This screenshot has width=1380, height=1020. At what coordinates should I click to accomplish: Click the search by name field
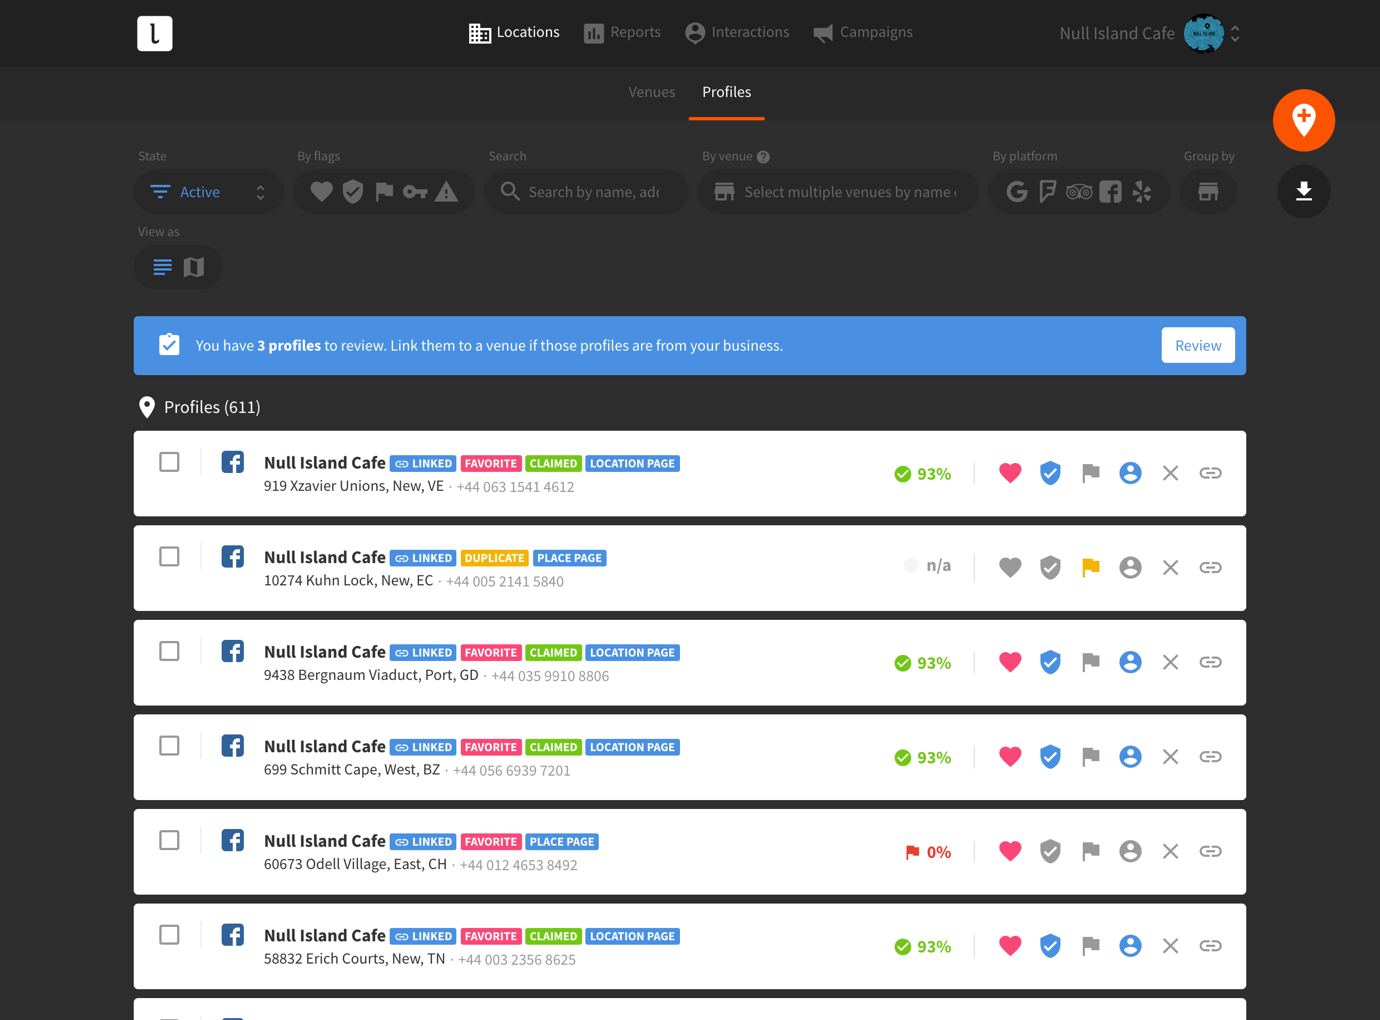tap(593, 192)
